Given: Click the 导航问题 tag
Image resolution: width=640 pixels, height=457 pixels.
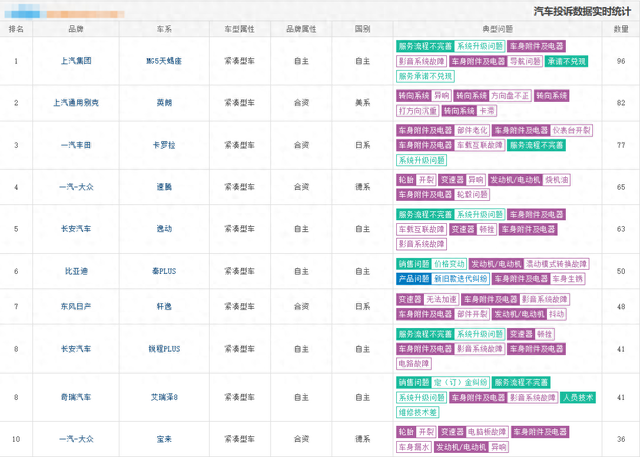Looking at the screenshot, I should pyautogui.click(x=525, y=61).
